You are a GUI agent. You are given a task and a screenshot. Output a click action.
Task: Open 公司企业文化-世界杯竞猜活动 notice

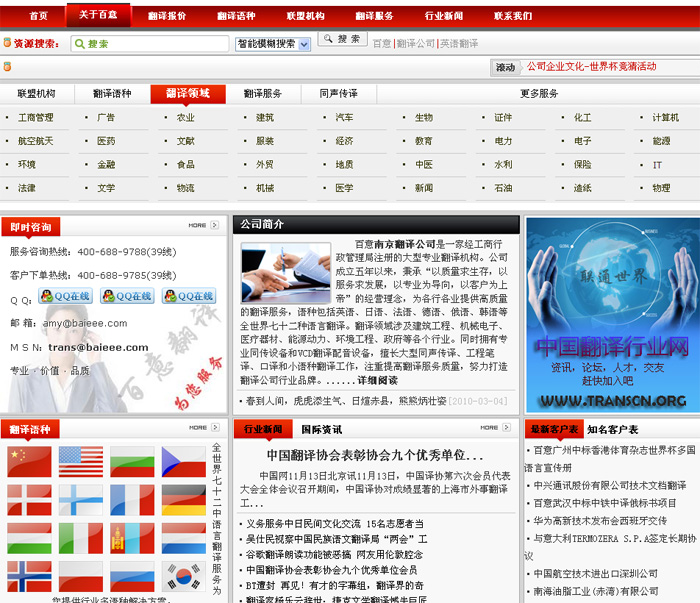[x=591, y=67]
